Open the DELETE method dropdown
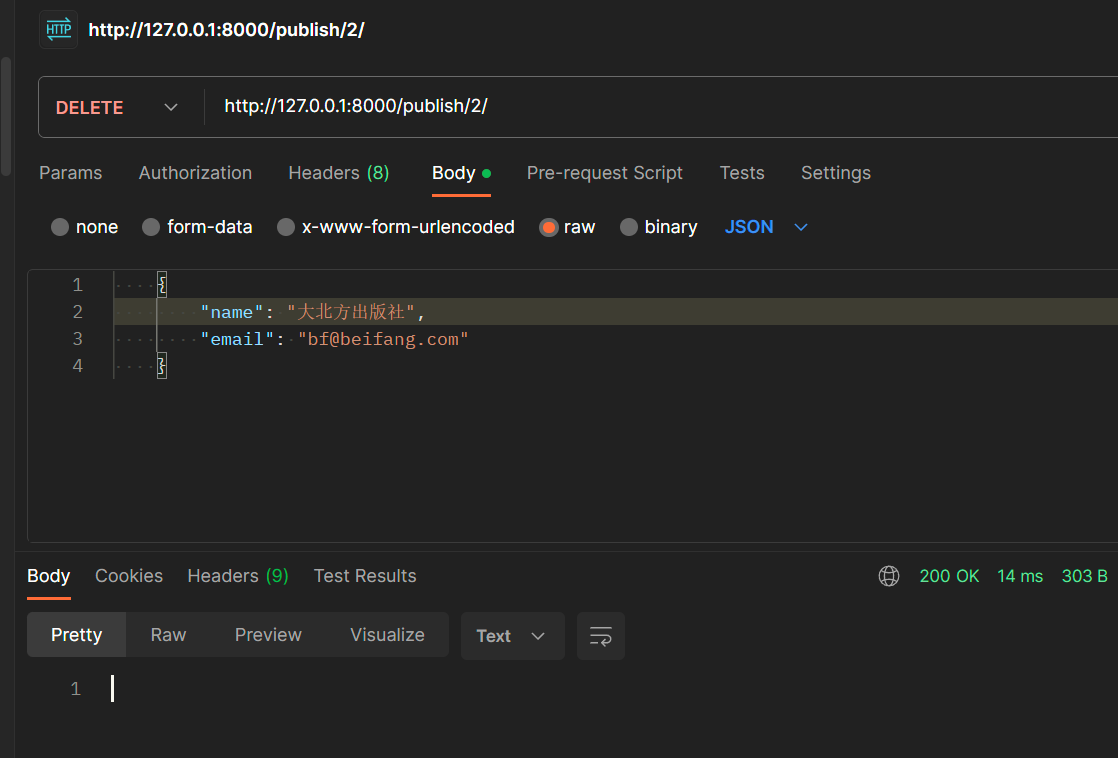Image resolution: width=1118 pixels, height=758 pixels. (x=118, y=107)
